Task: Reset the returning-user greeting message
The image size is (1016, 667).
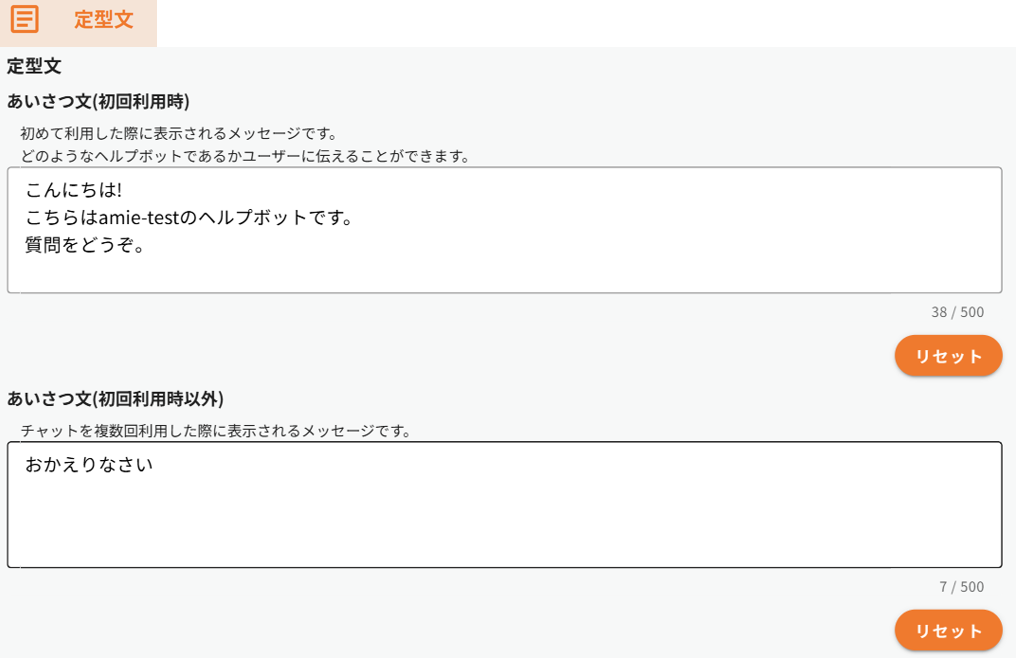Action: point(948,631)
